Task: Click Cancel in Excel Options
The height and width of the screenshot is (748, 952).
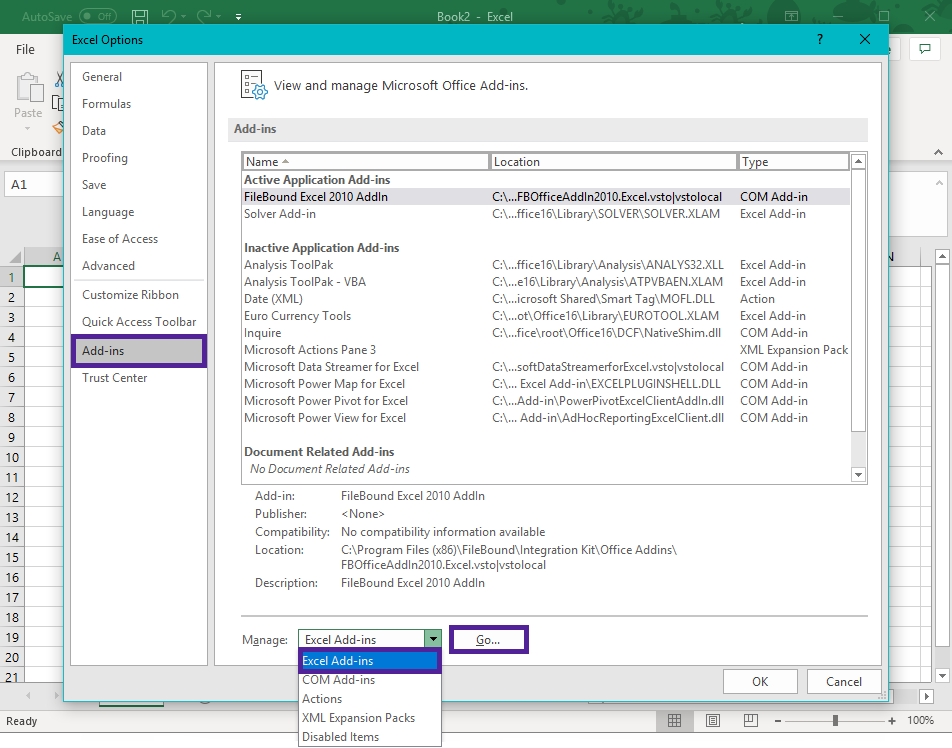Action: 843,681
